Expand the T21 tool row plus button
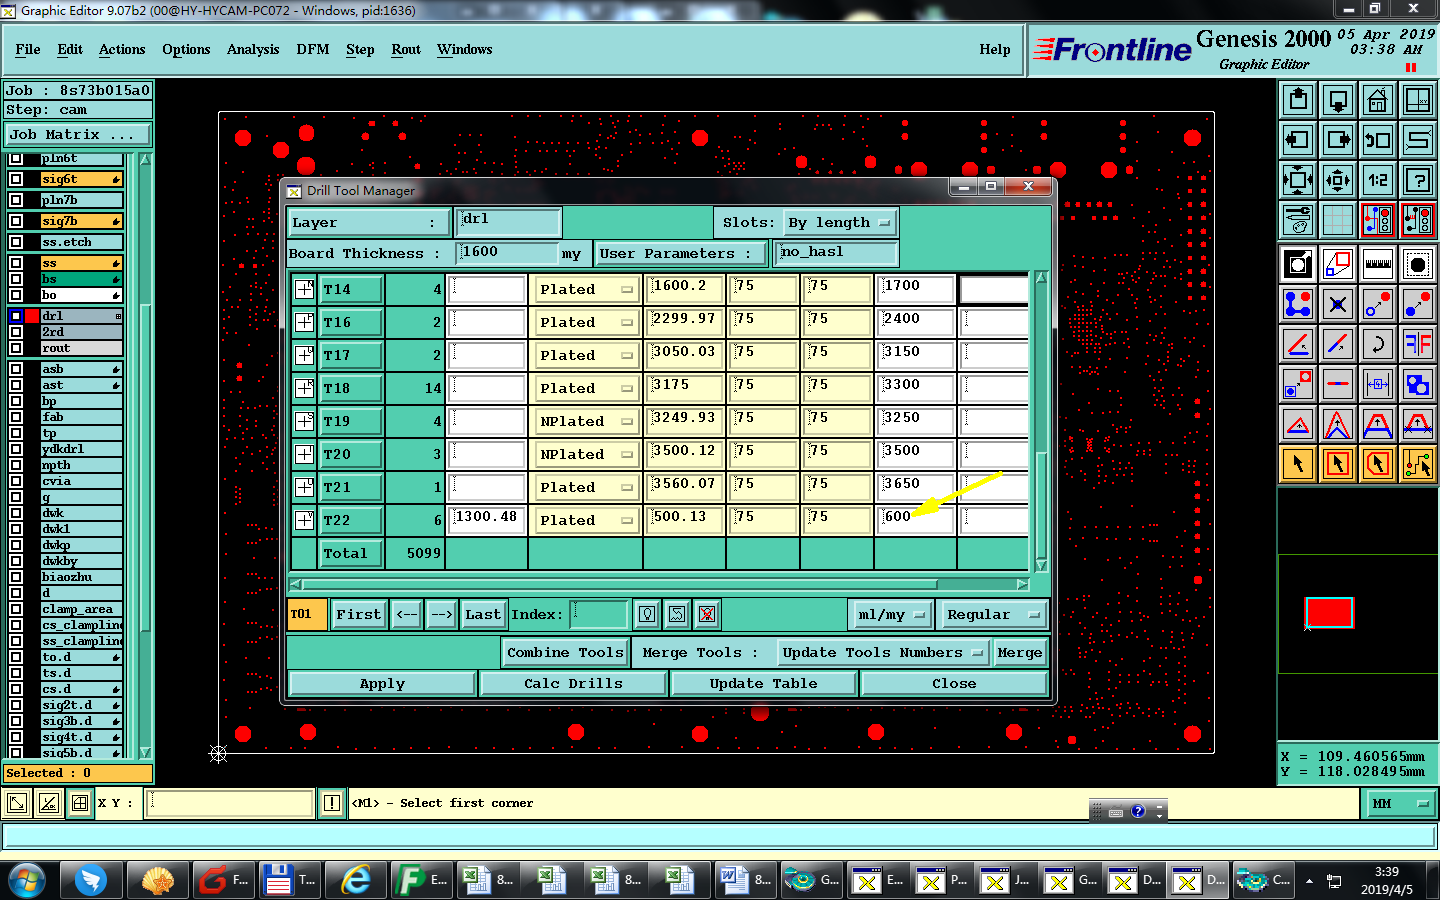Viewport: 1440px width, 900px height. [304, 487]
